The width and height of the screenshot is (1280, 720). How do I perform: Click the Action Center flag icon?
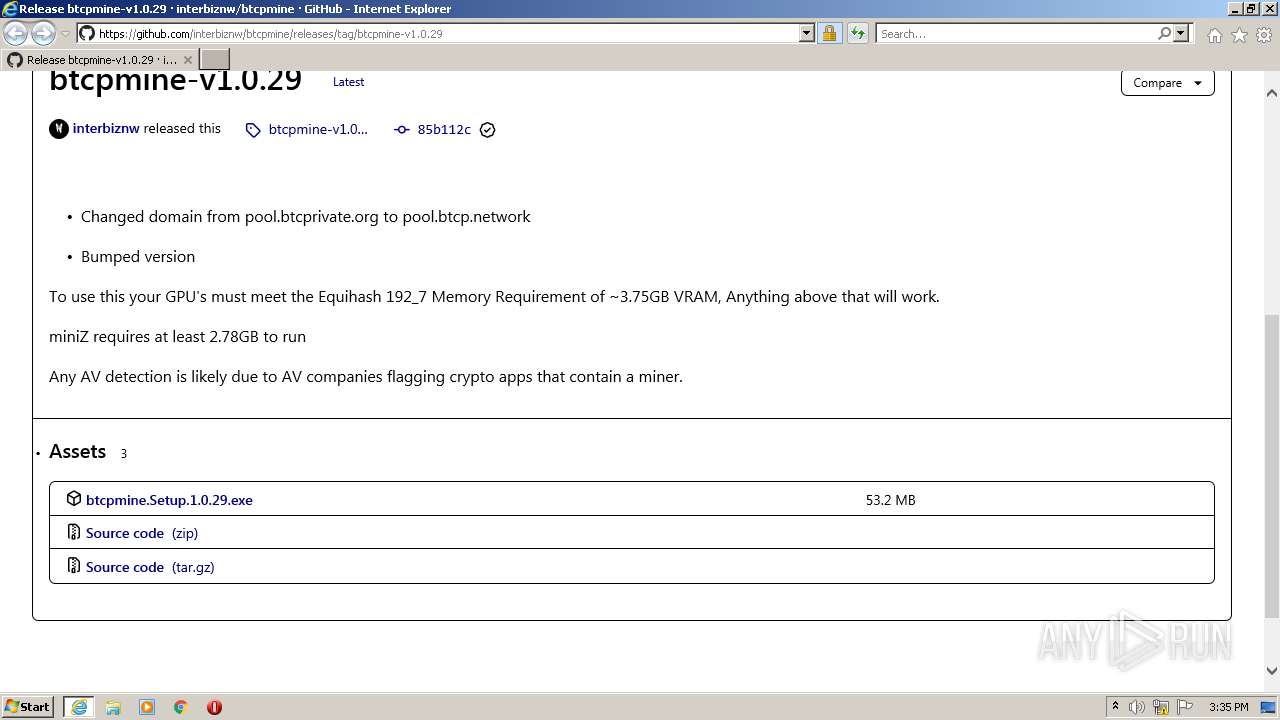pos(1186,707)
